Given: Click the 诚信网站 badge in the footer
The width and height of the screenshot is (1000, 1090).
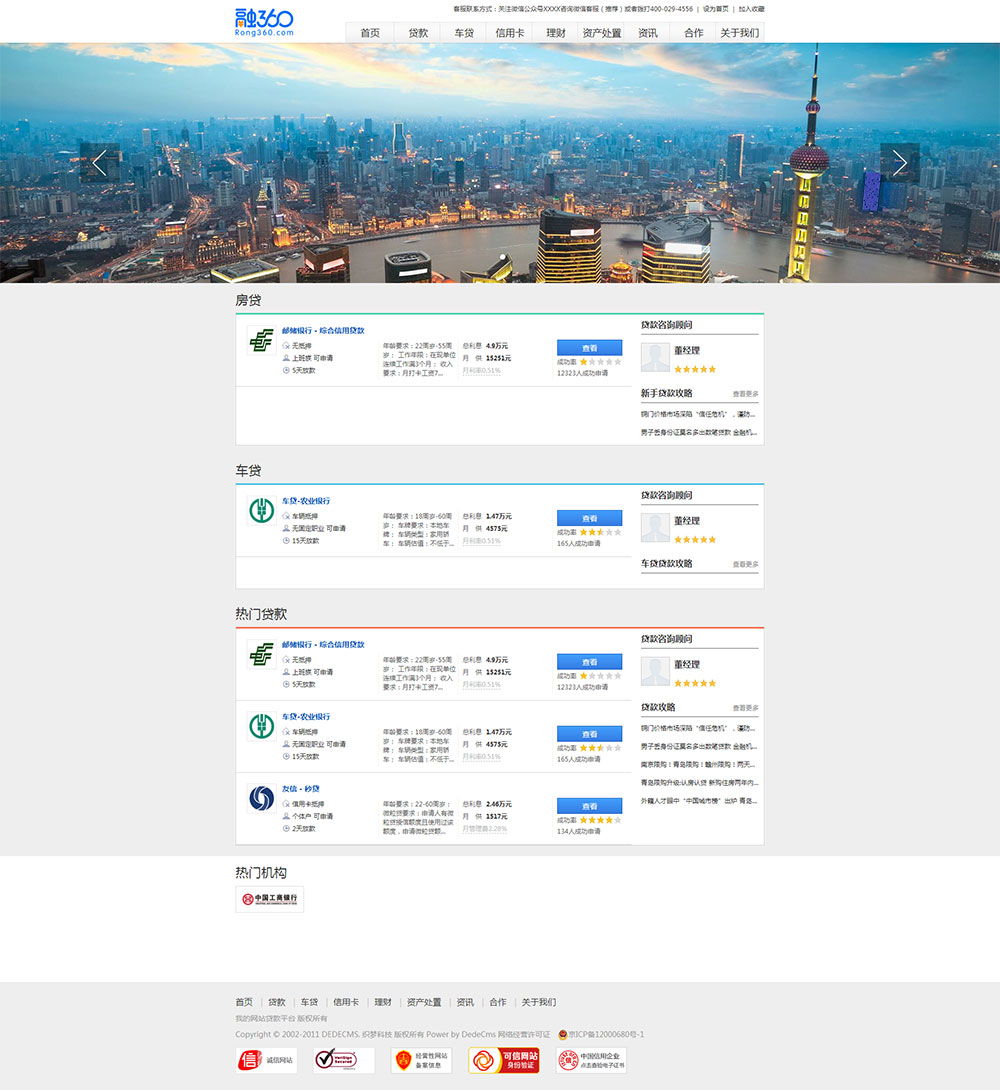Looking at the screenshot, I should click(x=266, y=1060).
